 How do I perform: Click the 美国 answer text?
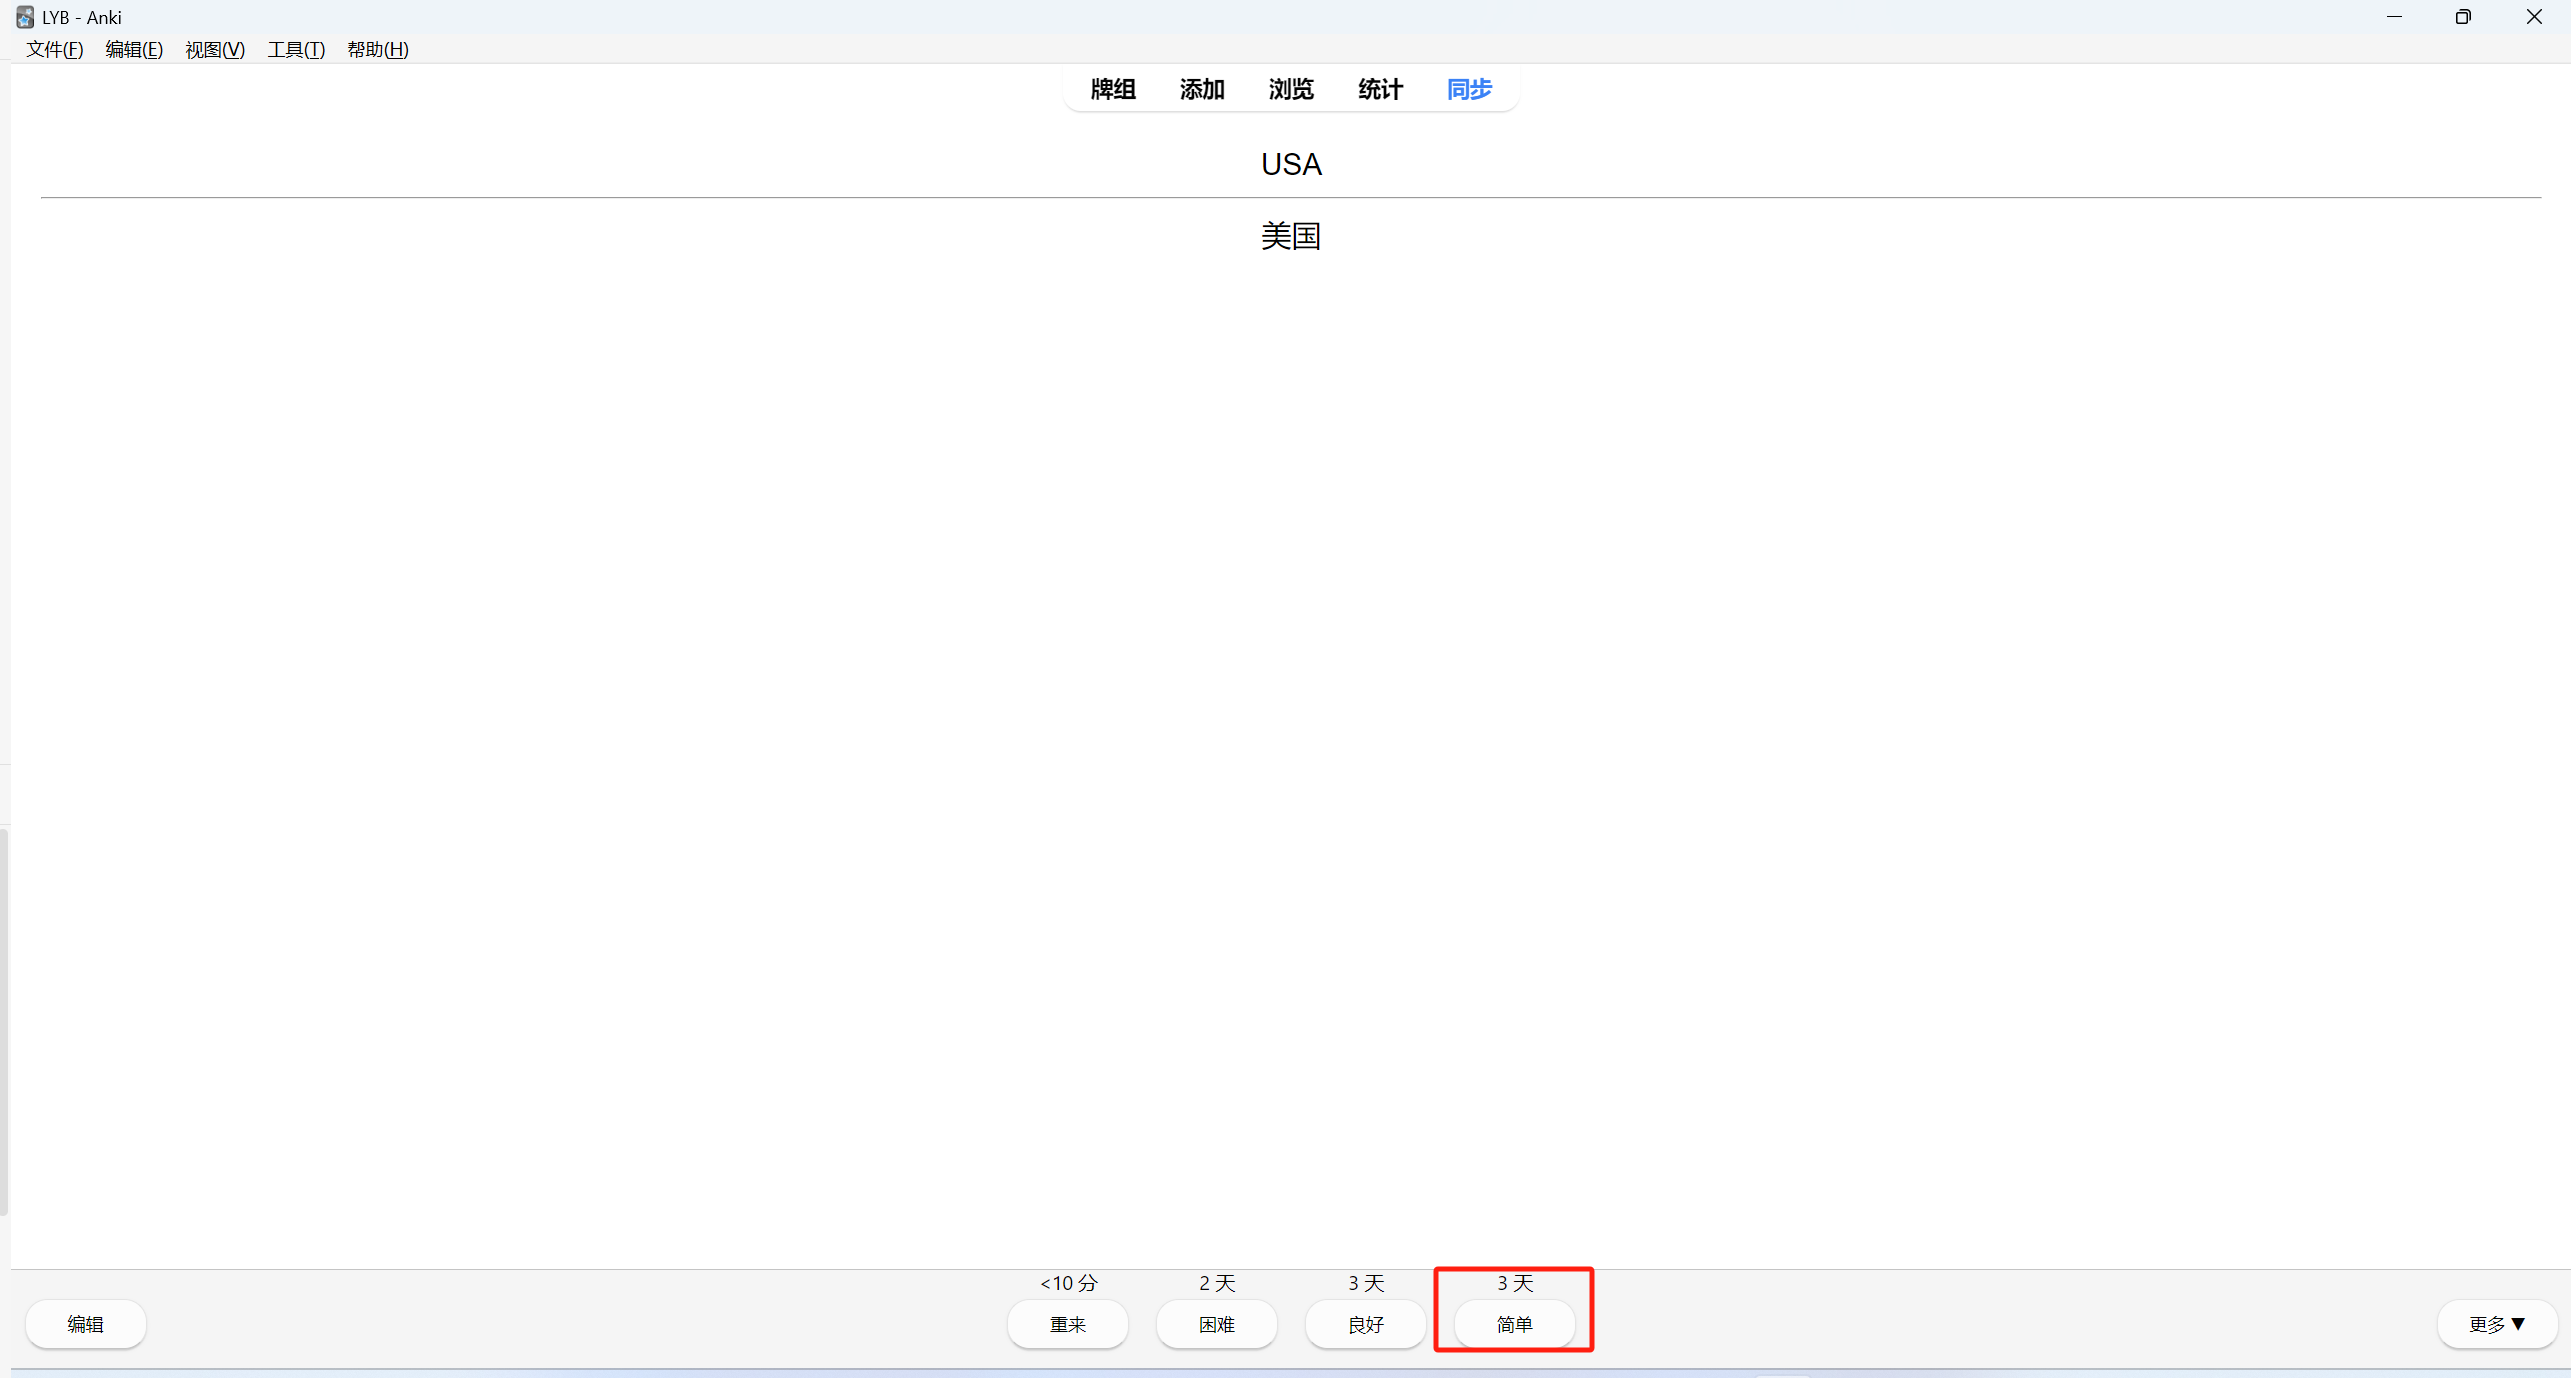(1290, 236)
